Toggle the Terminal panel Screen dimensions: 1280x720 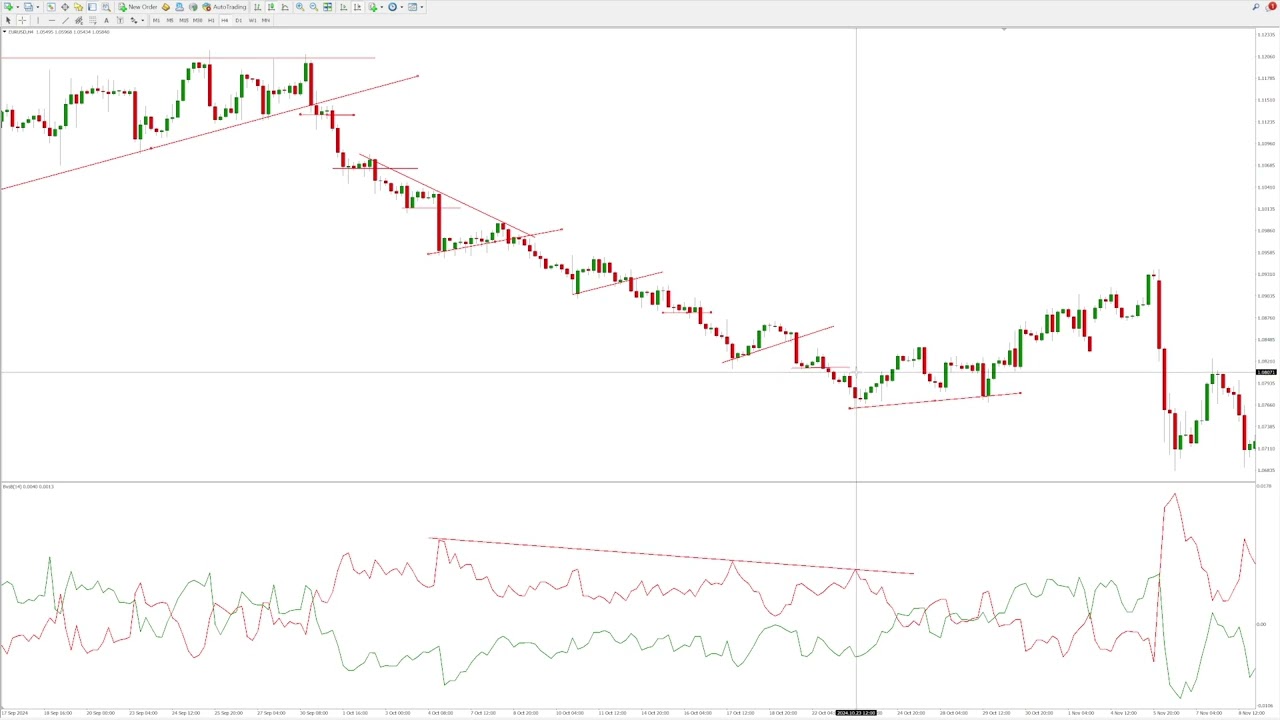click(92, 7)
